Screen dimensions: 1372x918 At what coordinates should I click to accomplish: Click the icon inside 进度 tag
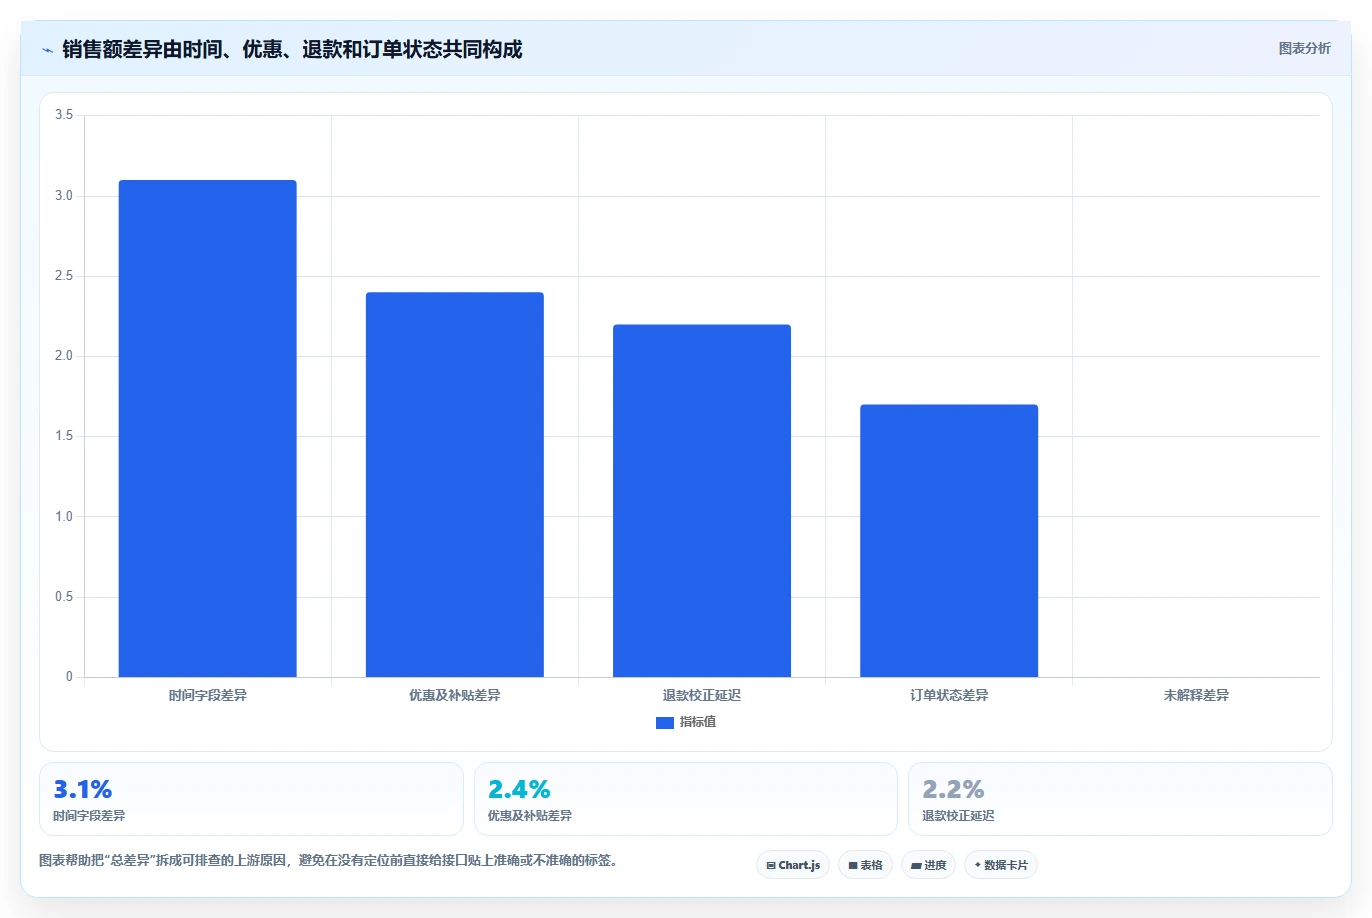pos(916,866)
